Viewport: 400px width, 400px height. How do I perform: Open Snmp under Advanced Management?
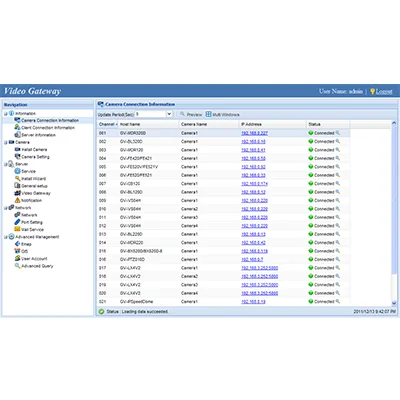click(26, 244)
